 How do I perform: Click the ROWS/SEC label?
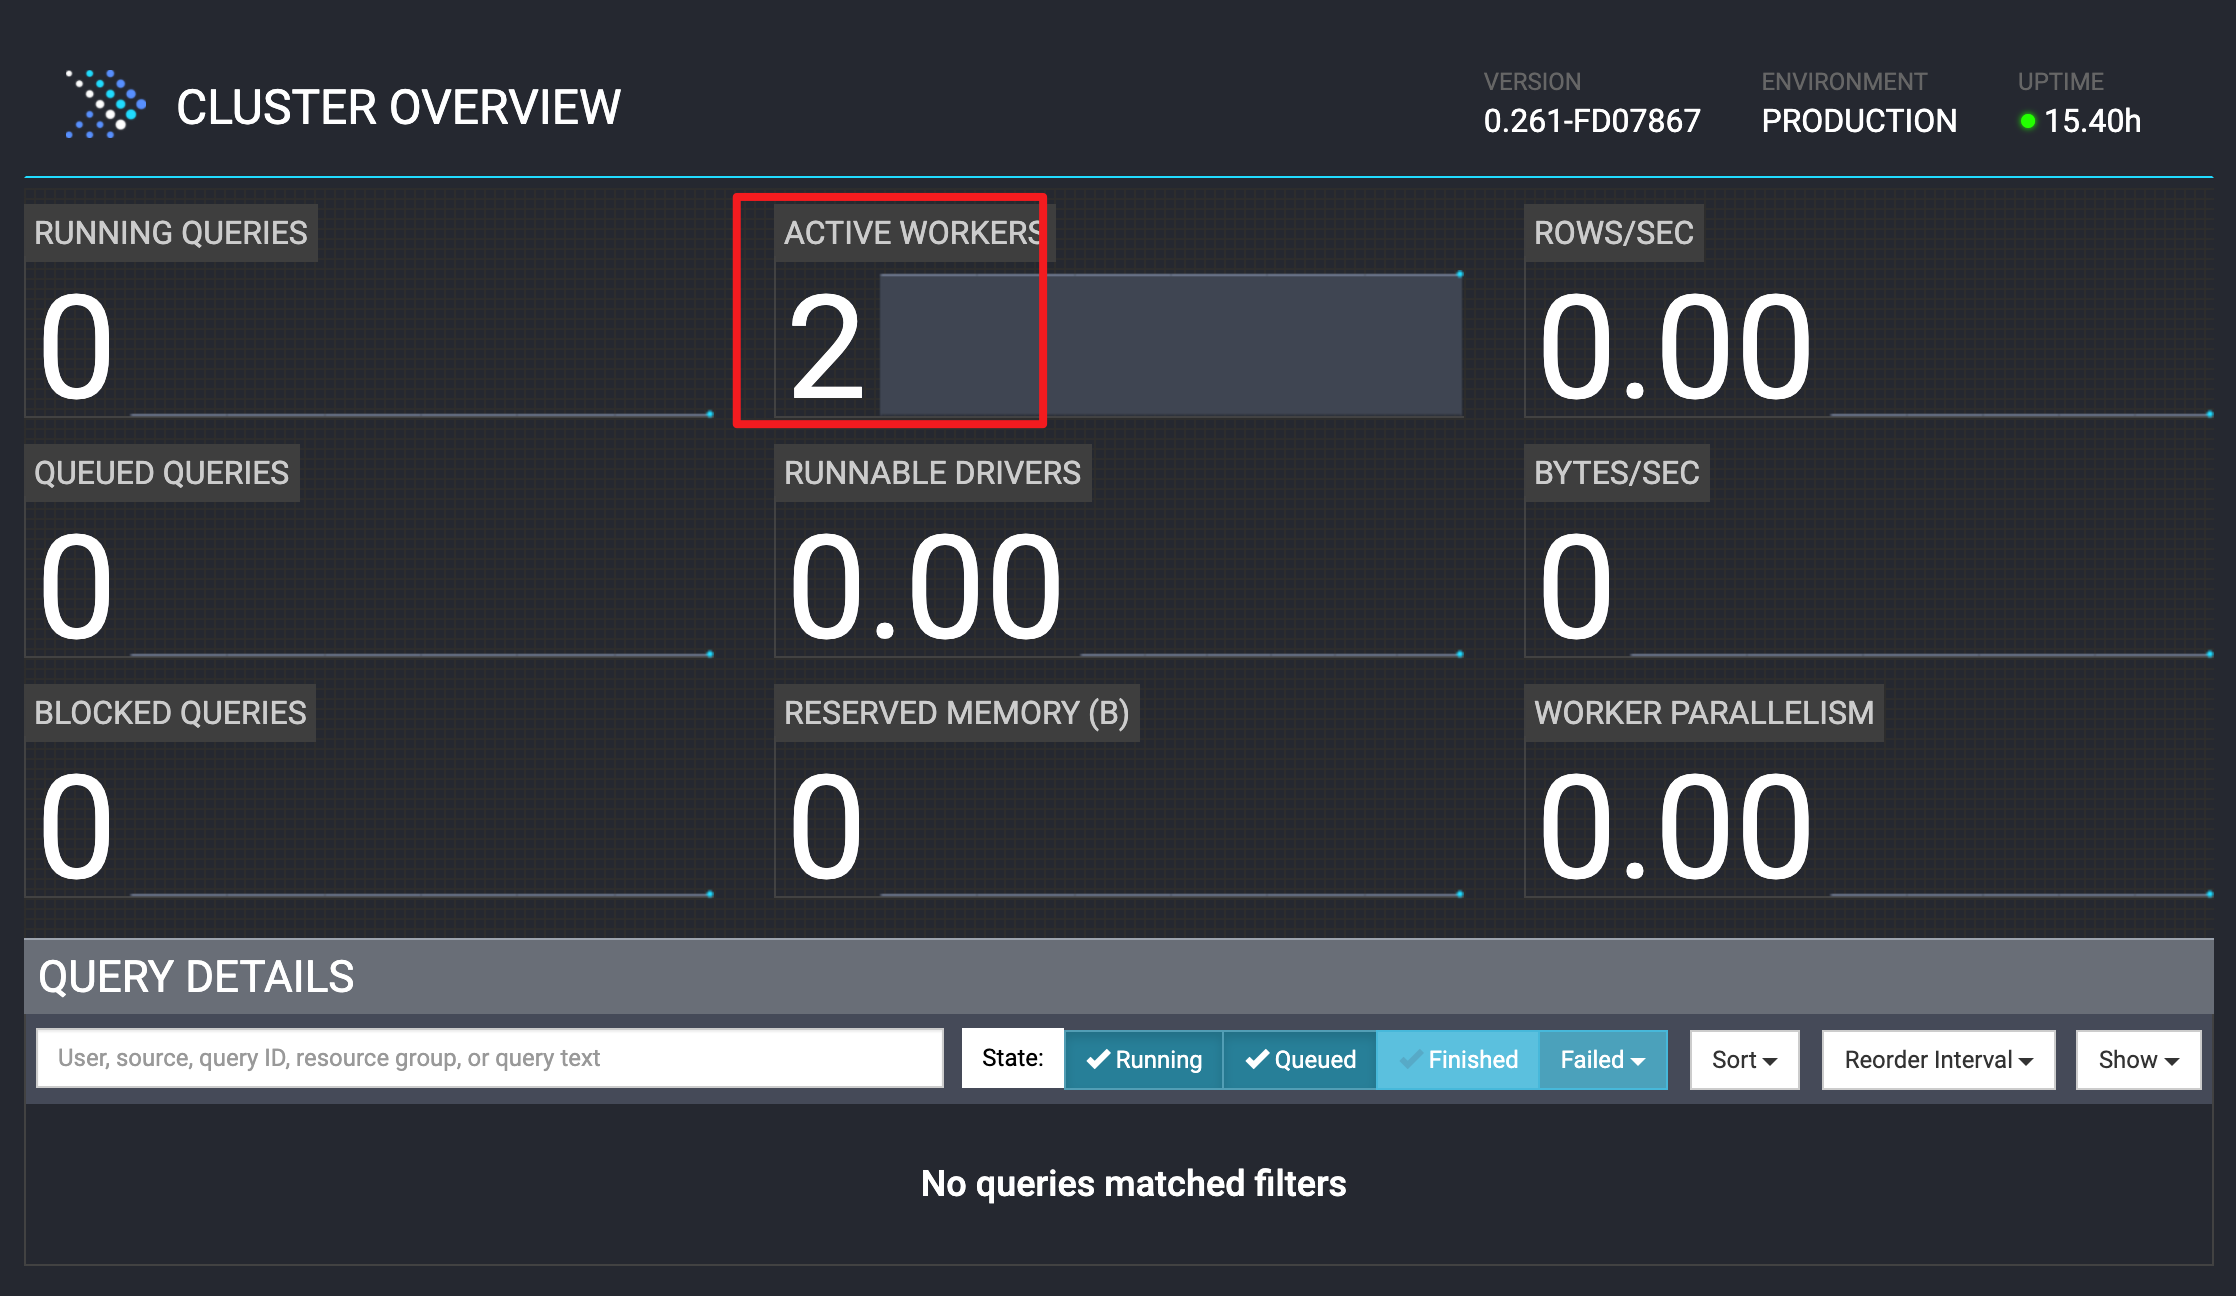click(1614, 233)
